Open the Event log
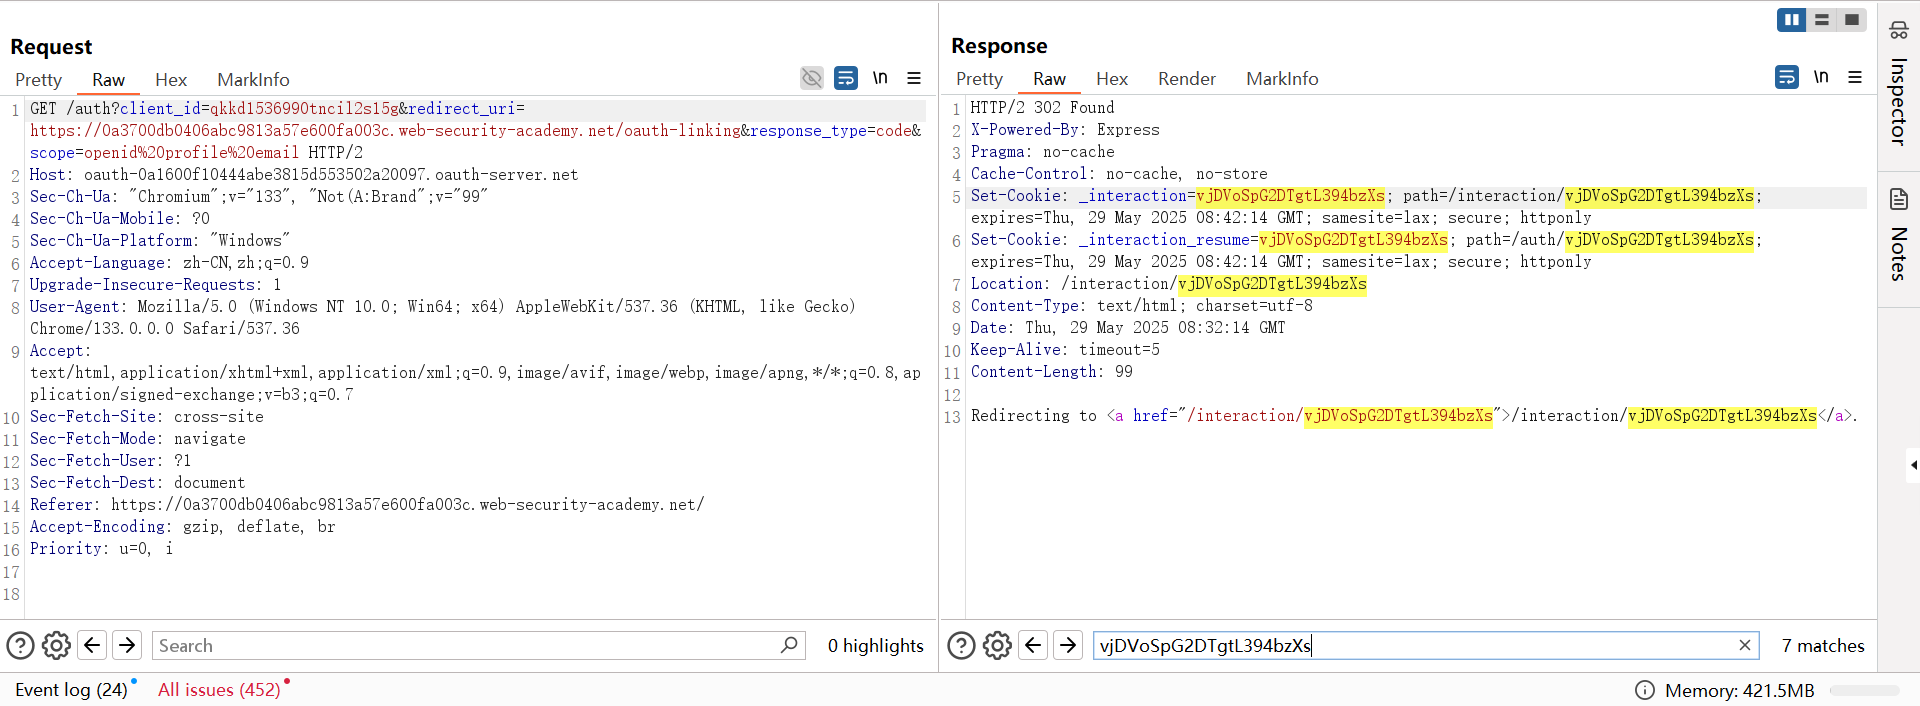1920x706 pixels. (71, 690)
